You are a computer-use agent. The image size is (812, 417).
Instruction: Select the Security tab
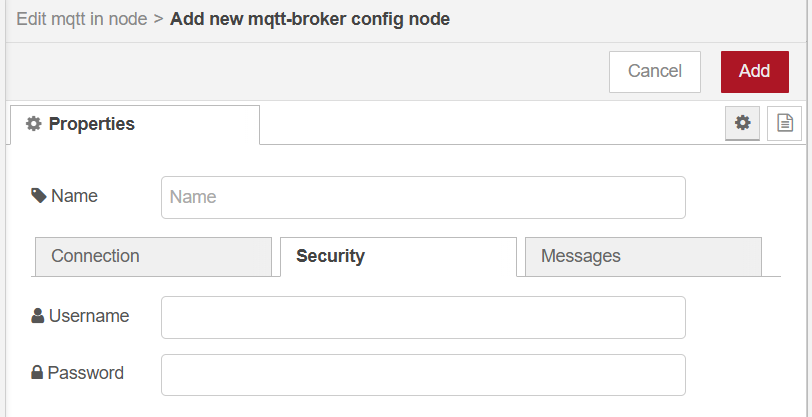[x=398, y=256]
